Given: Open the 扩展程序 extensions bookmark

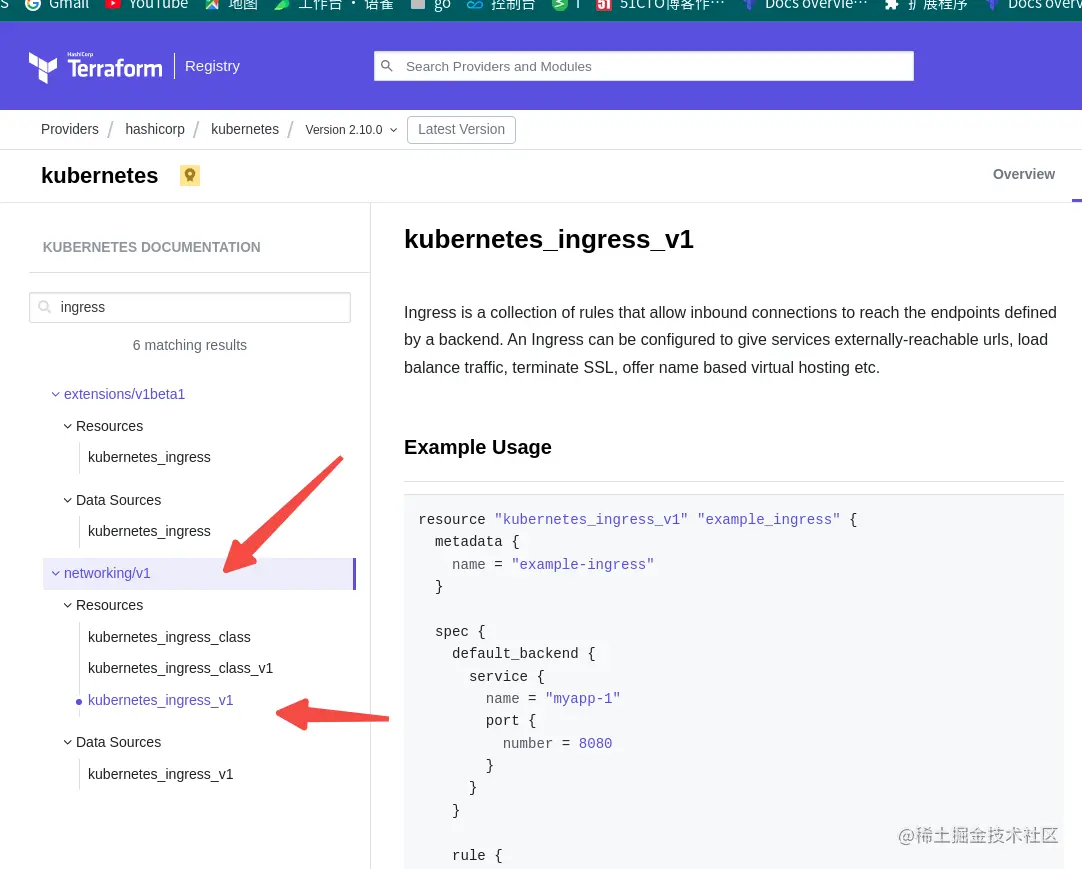Looking at the screenshot, I should [926, 6].
